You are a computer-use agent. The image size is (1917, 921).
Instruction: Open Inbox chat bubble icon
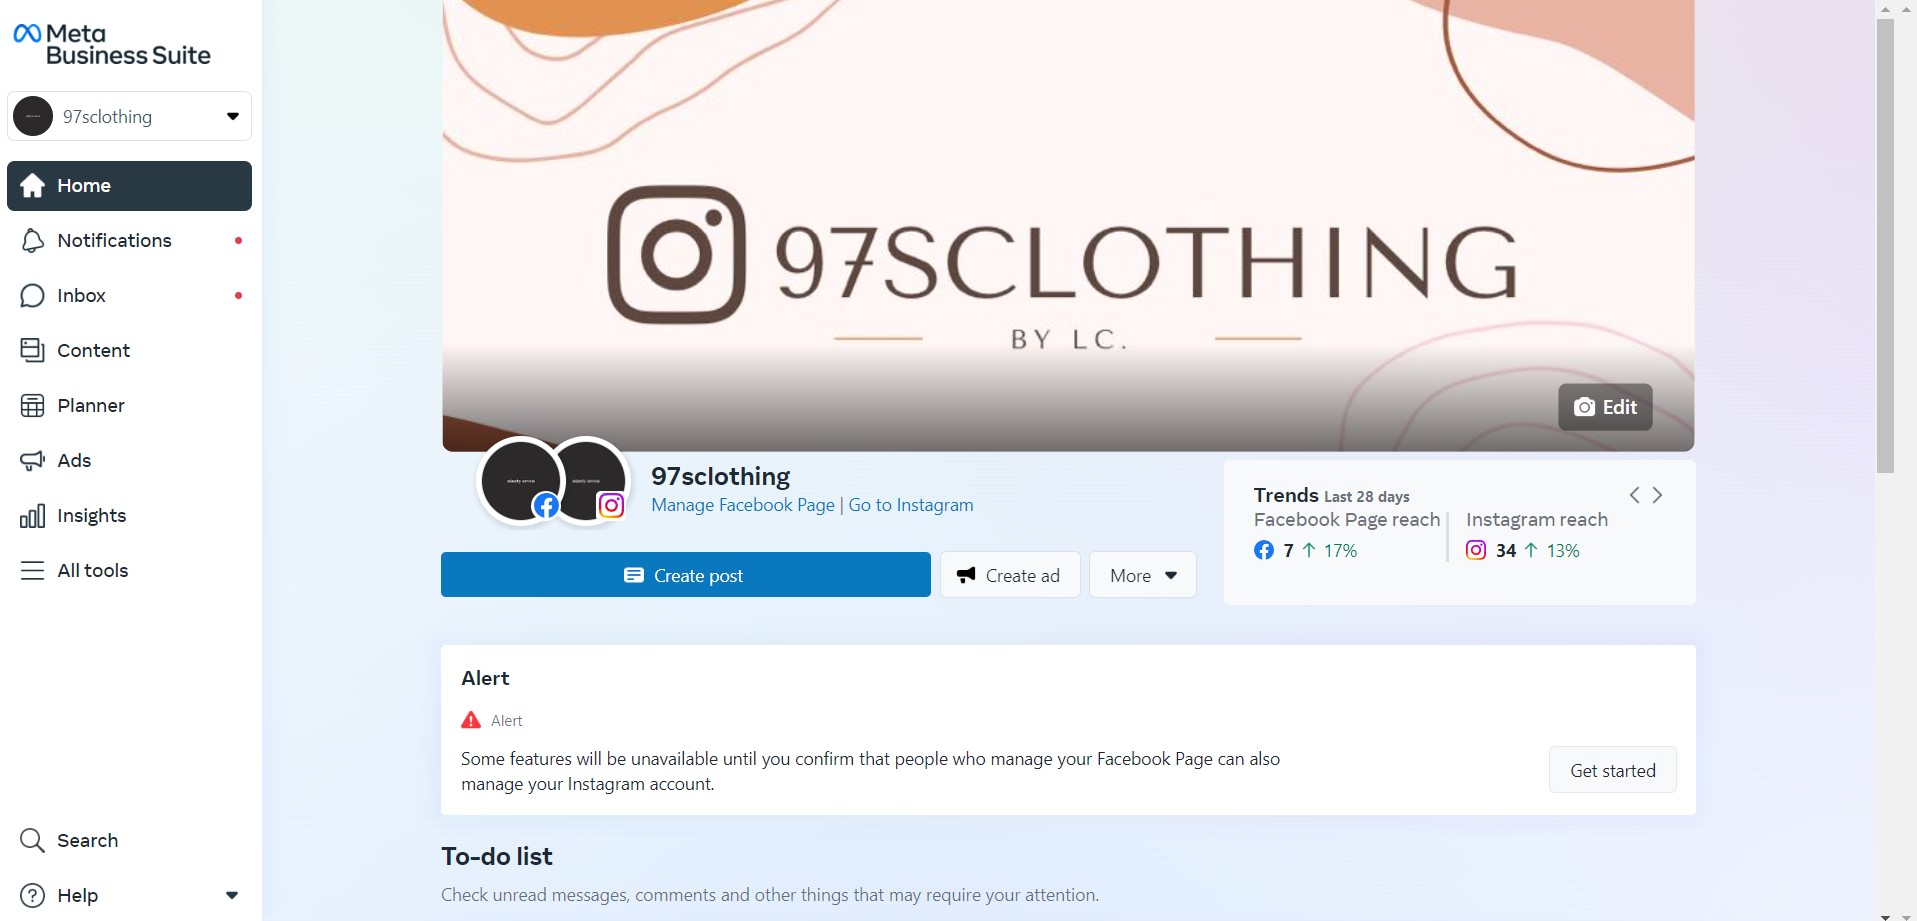tap(32, 296)
